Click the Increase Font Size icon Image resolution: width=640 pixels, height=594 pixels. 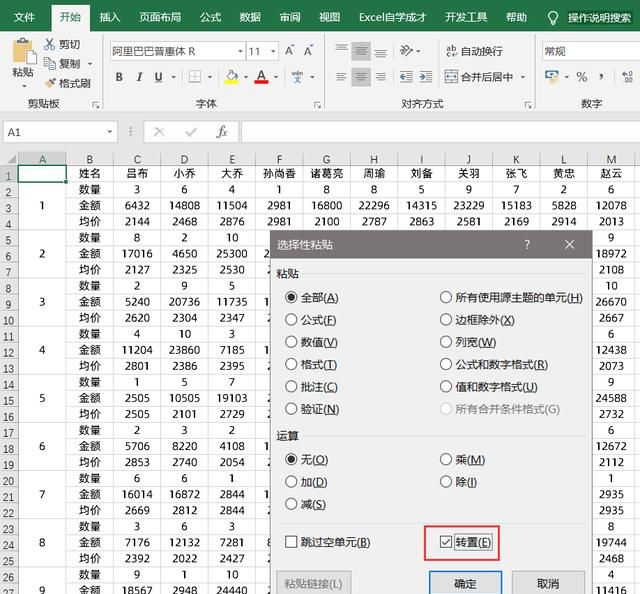pyautogui.click(x=289, y=51)
